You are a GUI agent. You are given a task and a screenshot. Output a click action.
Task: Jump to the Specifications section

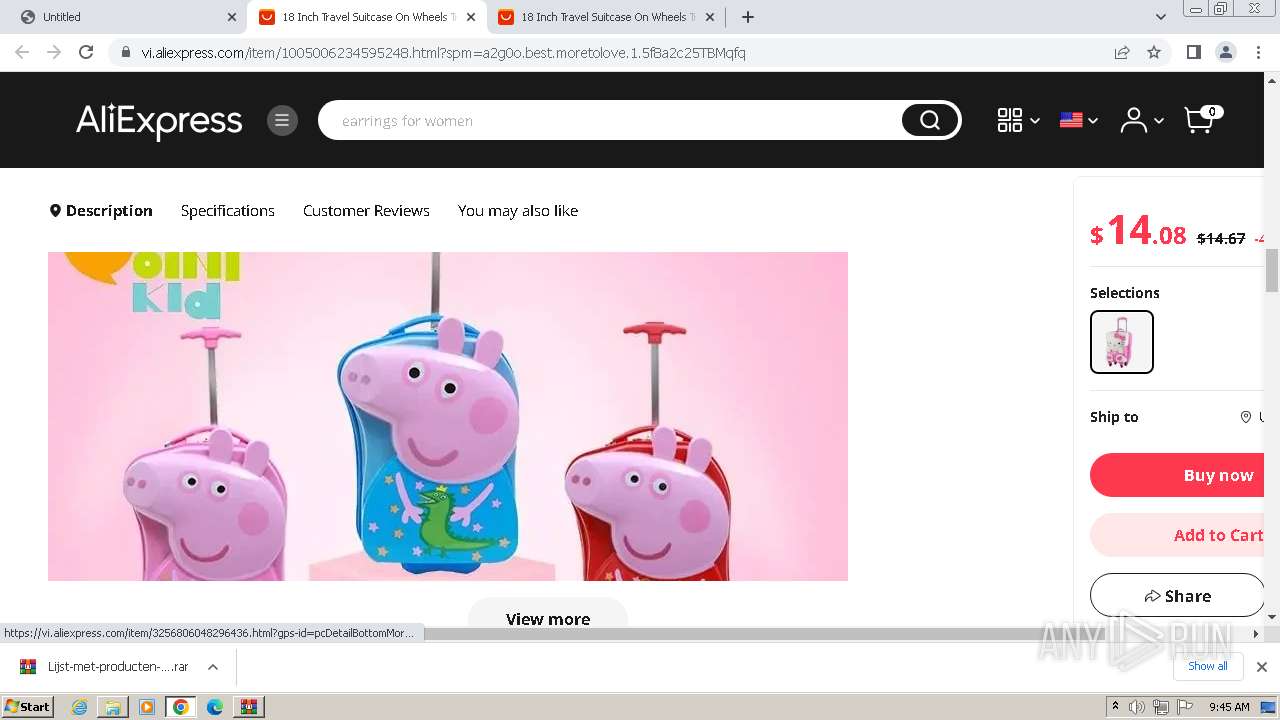[x=228, y=210]
